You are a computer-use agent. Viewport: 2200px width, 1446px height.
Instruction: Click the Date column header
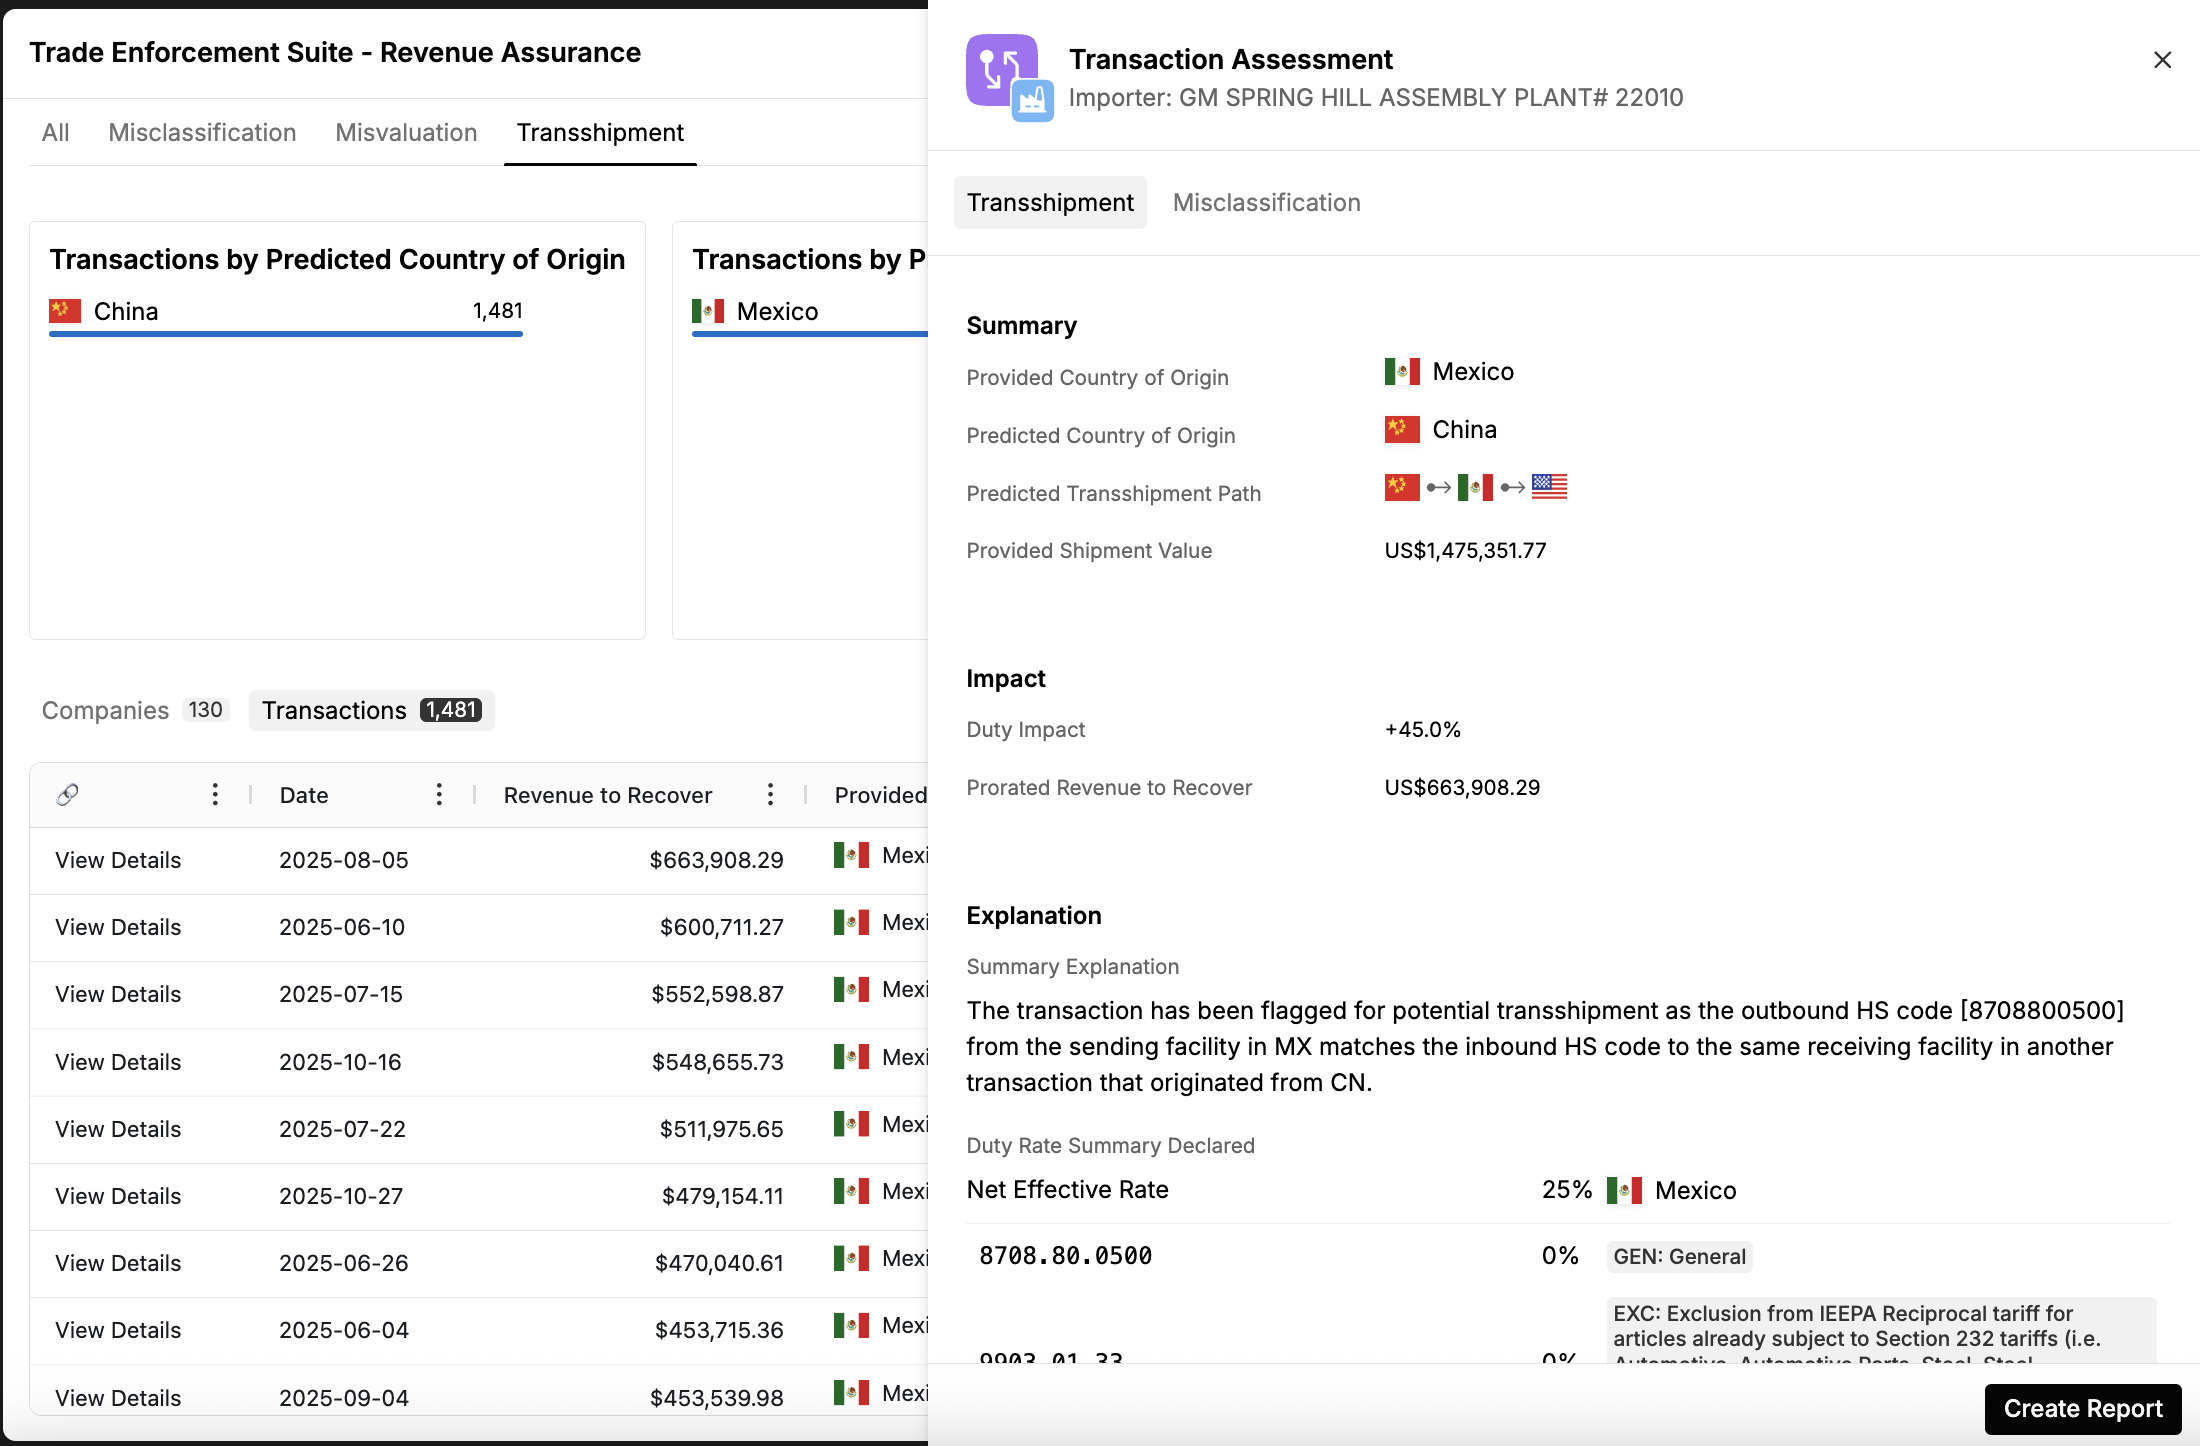click(x=304, y=795)
